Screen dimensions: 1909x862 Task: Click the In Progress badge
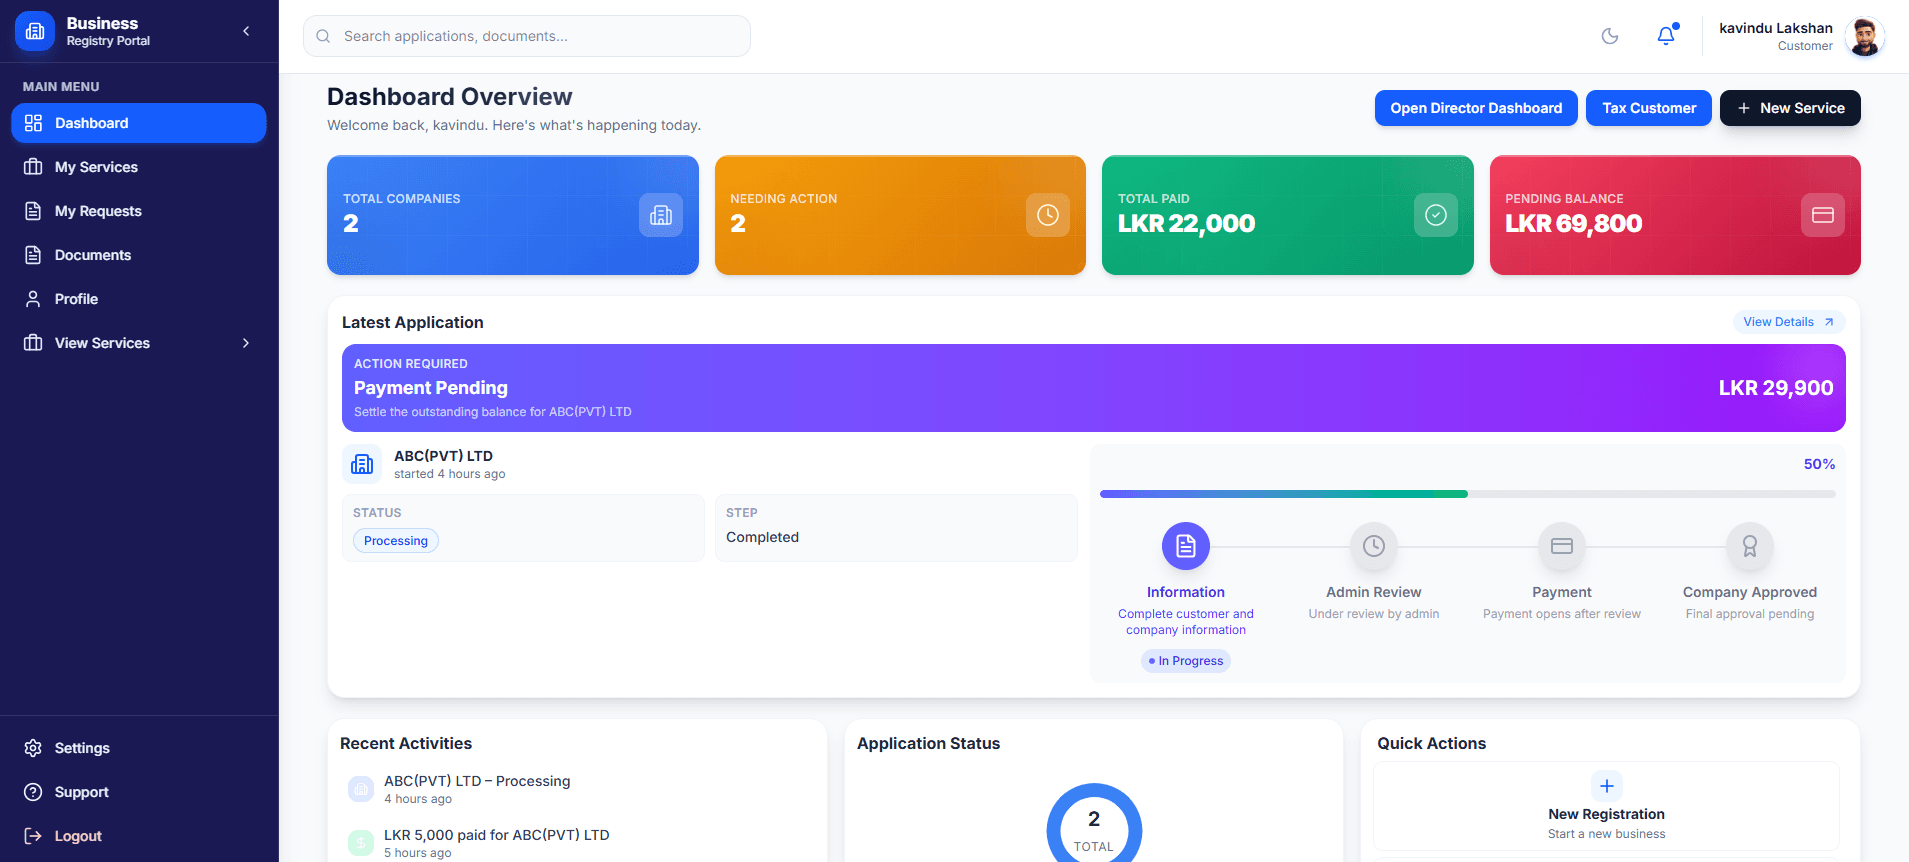point(1186,661)
